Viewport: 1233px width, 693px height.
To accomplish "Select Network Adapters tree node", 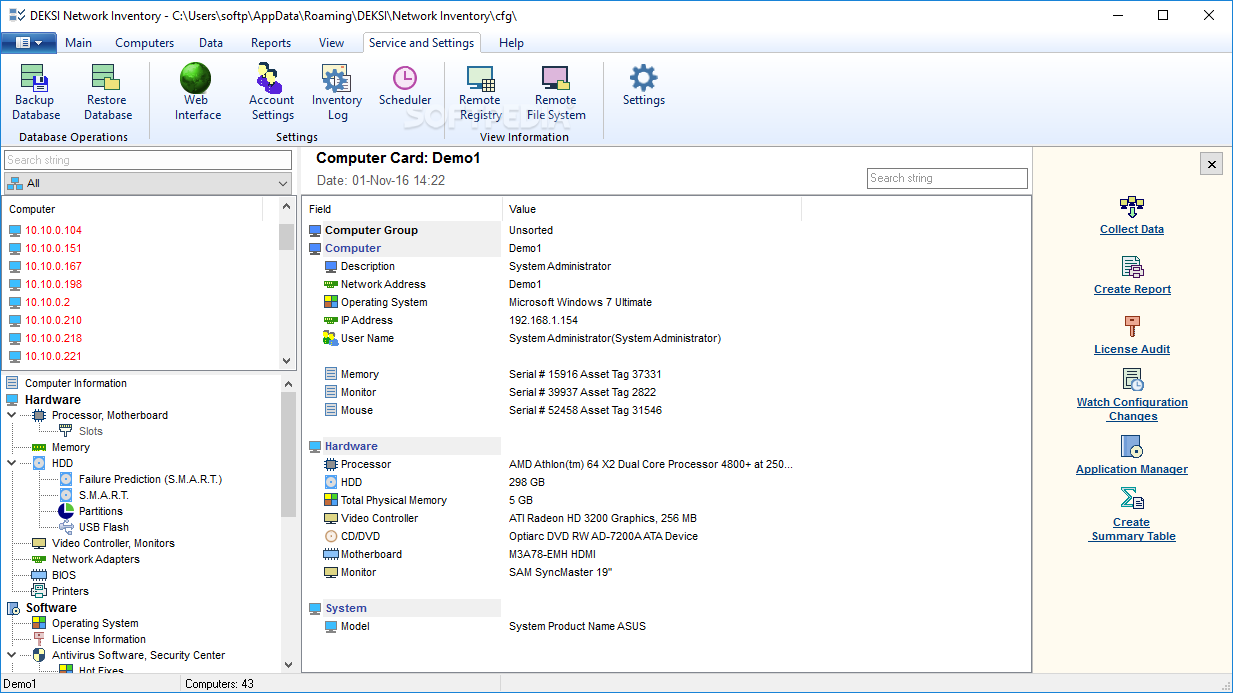I will pos(96,559).
